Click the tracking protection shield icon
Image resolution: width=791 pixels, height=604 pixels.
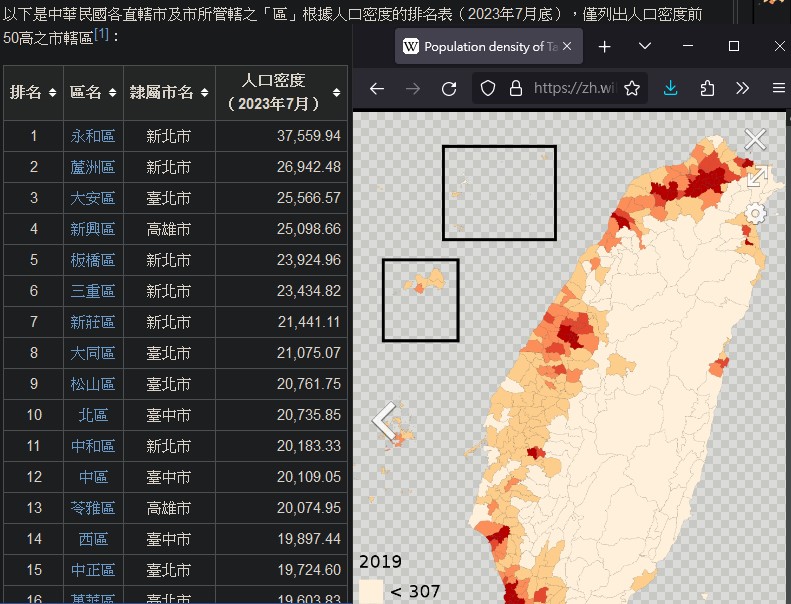[x=488, y=88]
